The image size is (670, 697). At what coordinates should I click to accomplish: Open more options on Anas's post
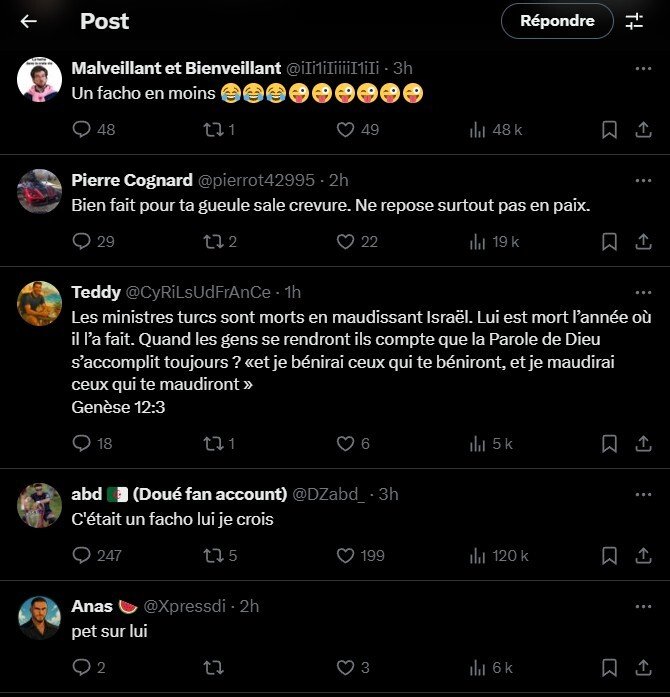[645, 606]
